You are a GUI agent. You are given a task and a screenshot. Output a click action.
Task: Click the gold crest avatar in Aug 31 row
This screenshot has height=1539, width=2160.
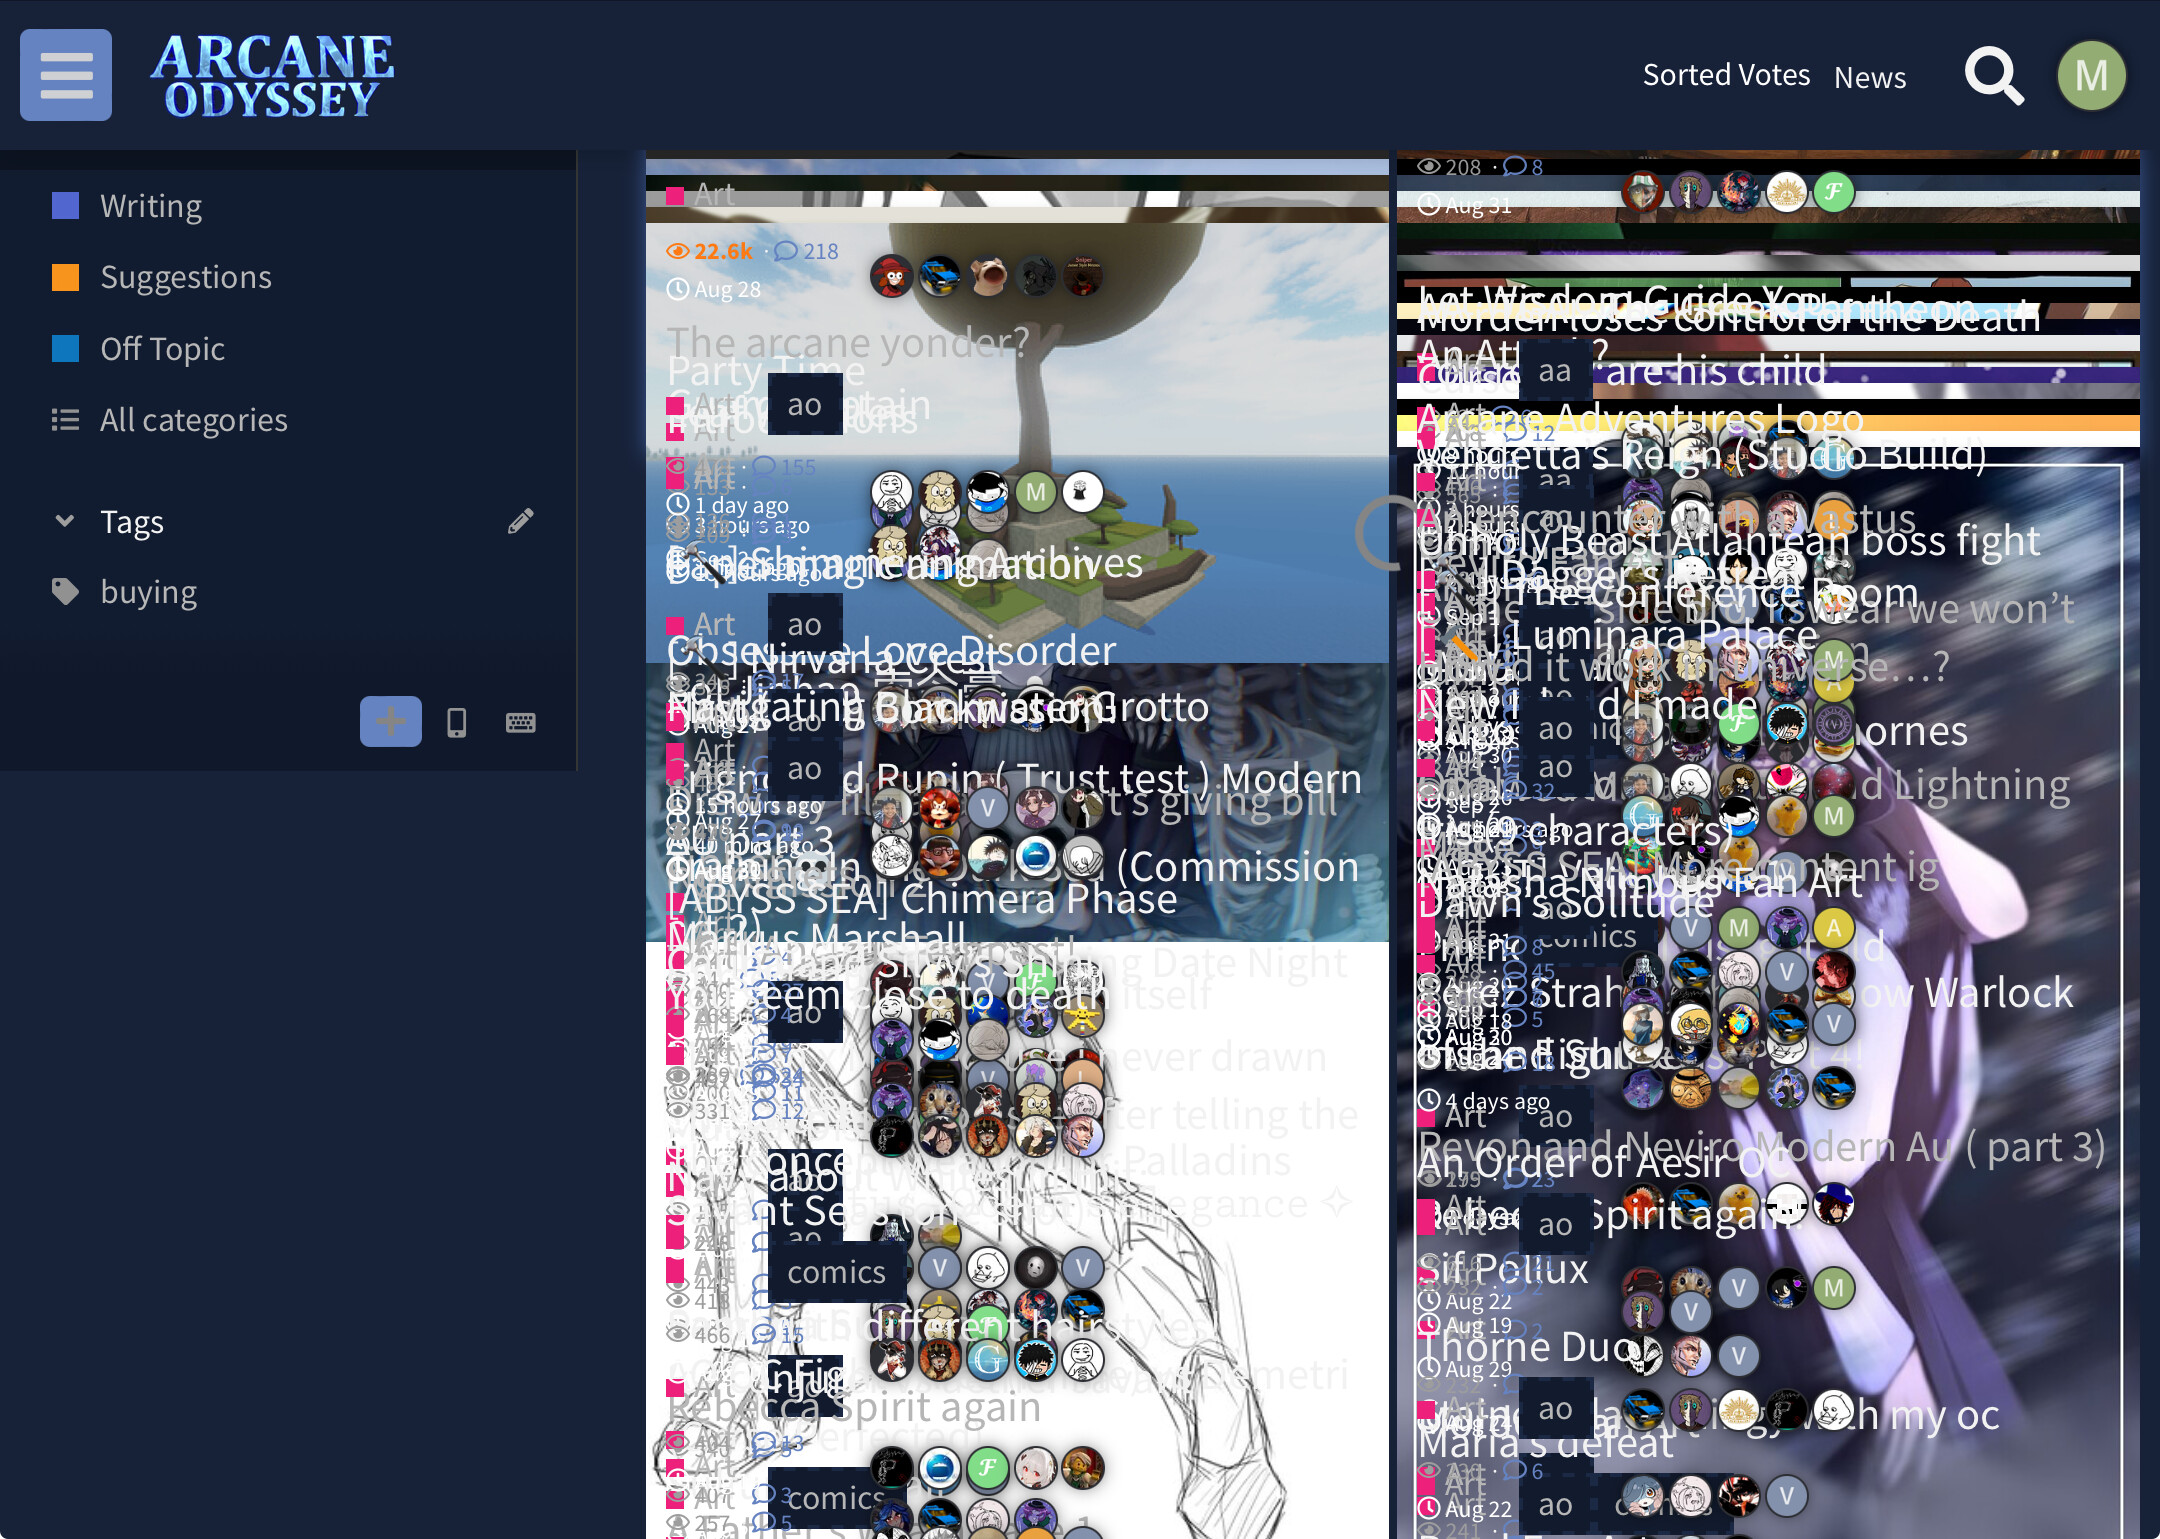(1786, 192)
